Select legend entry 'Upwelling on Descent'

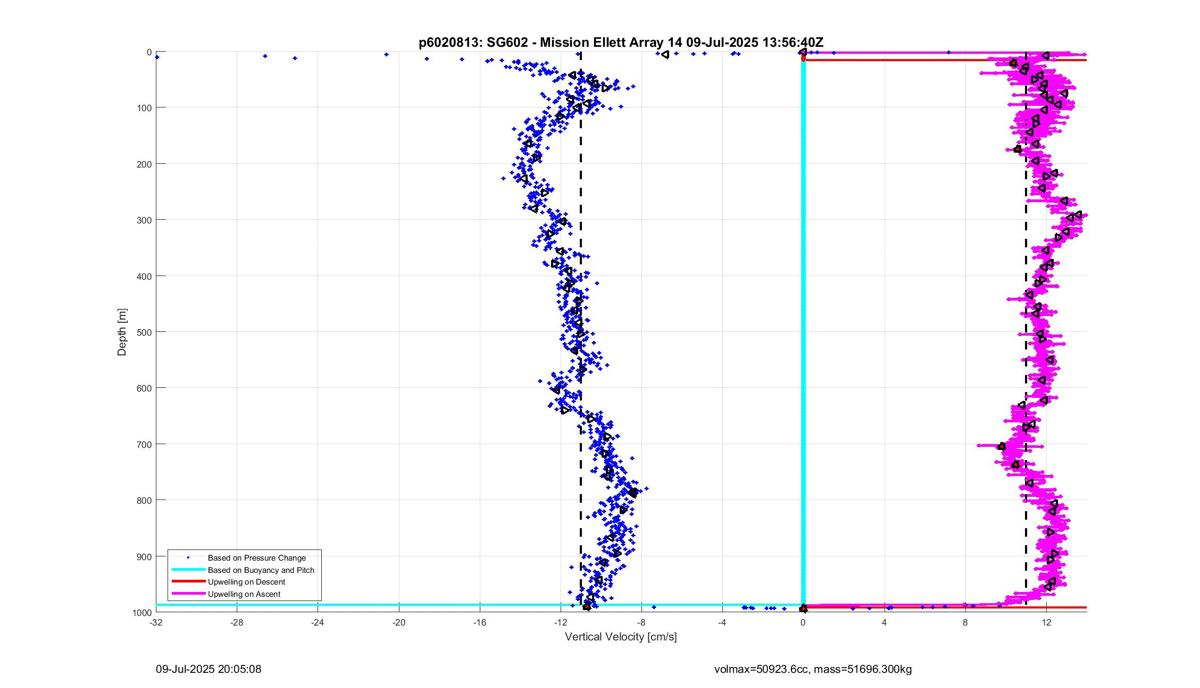(x=246, y=581)
